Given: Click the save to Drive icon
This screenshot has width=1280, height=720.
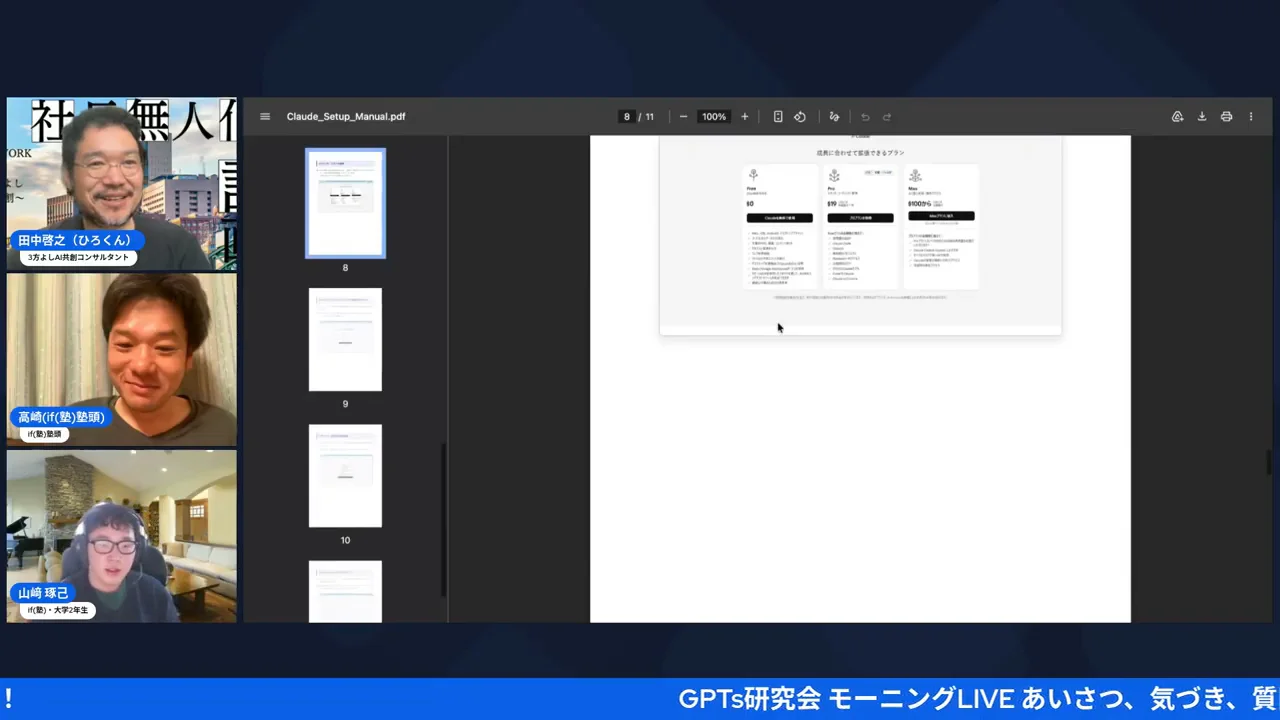Looking at the screenshot, I should click(x=1178, y=117).
